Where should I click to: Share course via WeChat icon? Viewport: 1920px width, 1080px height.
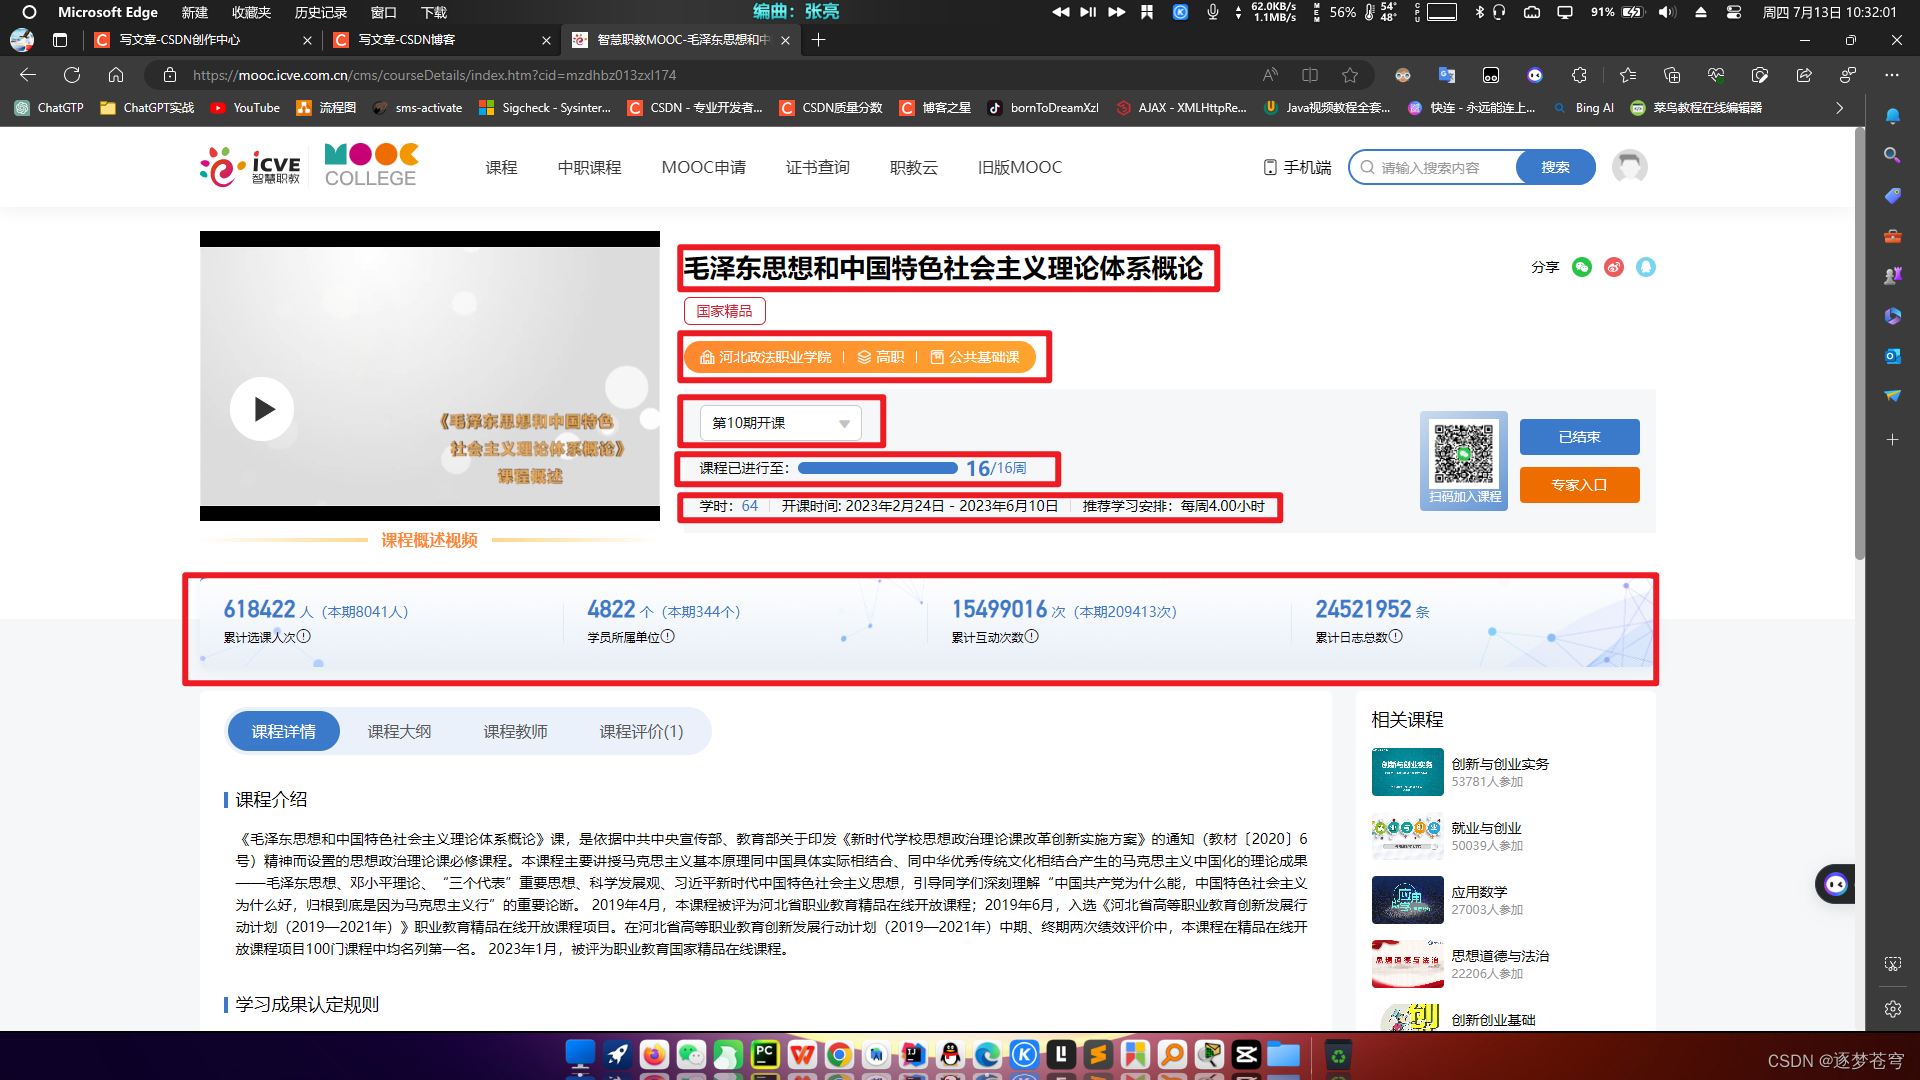pyautogui.click(x=1582, y=267)
